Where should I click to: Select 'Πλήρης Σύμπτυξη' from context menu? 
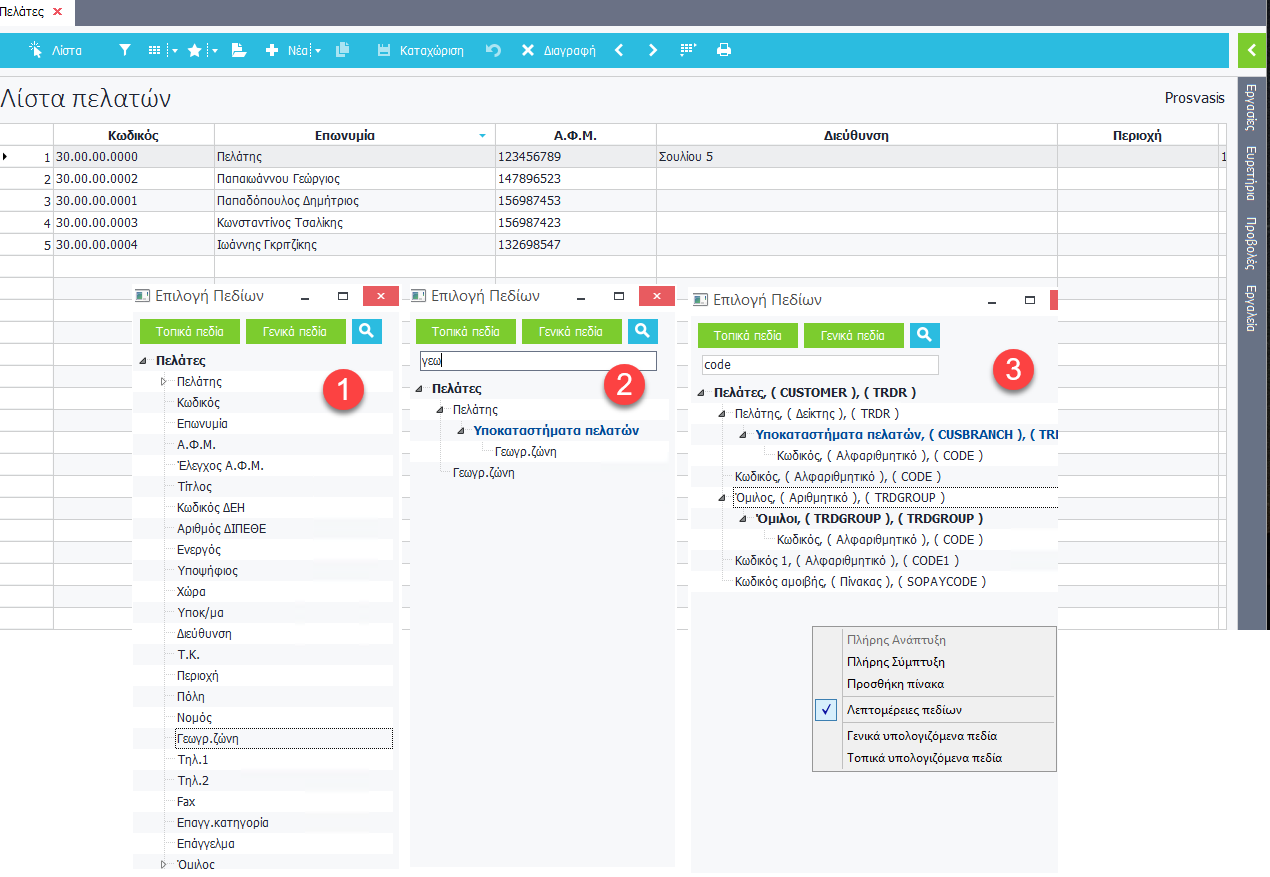coord(895,662)
